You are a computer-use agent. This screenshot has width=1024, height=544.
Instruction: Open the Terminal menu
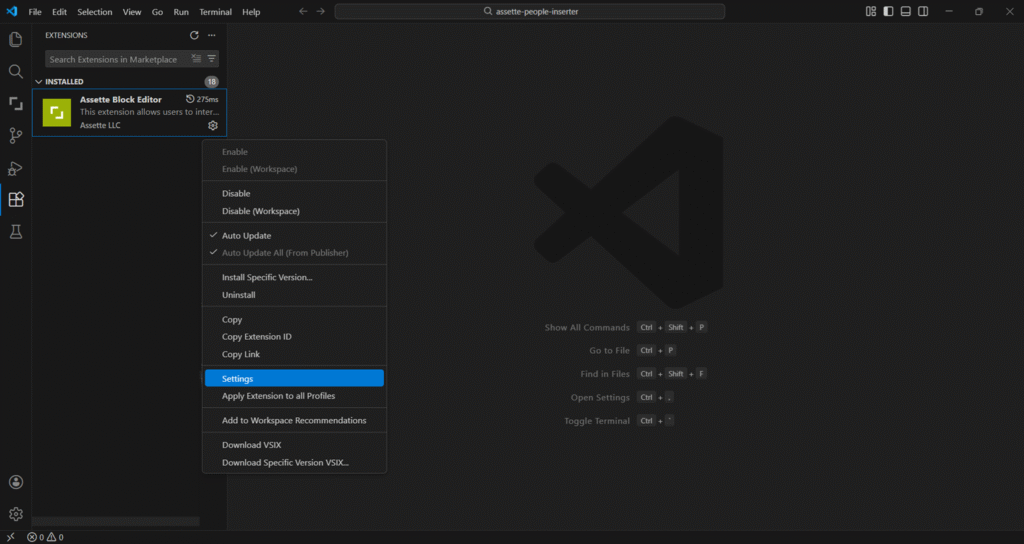[x=215, y=12]
